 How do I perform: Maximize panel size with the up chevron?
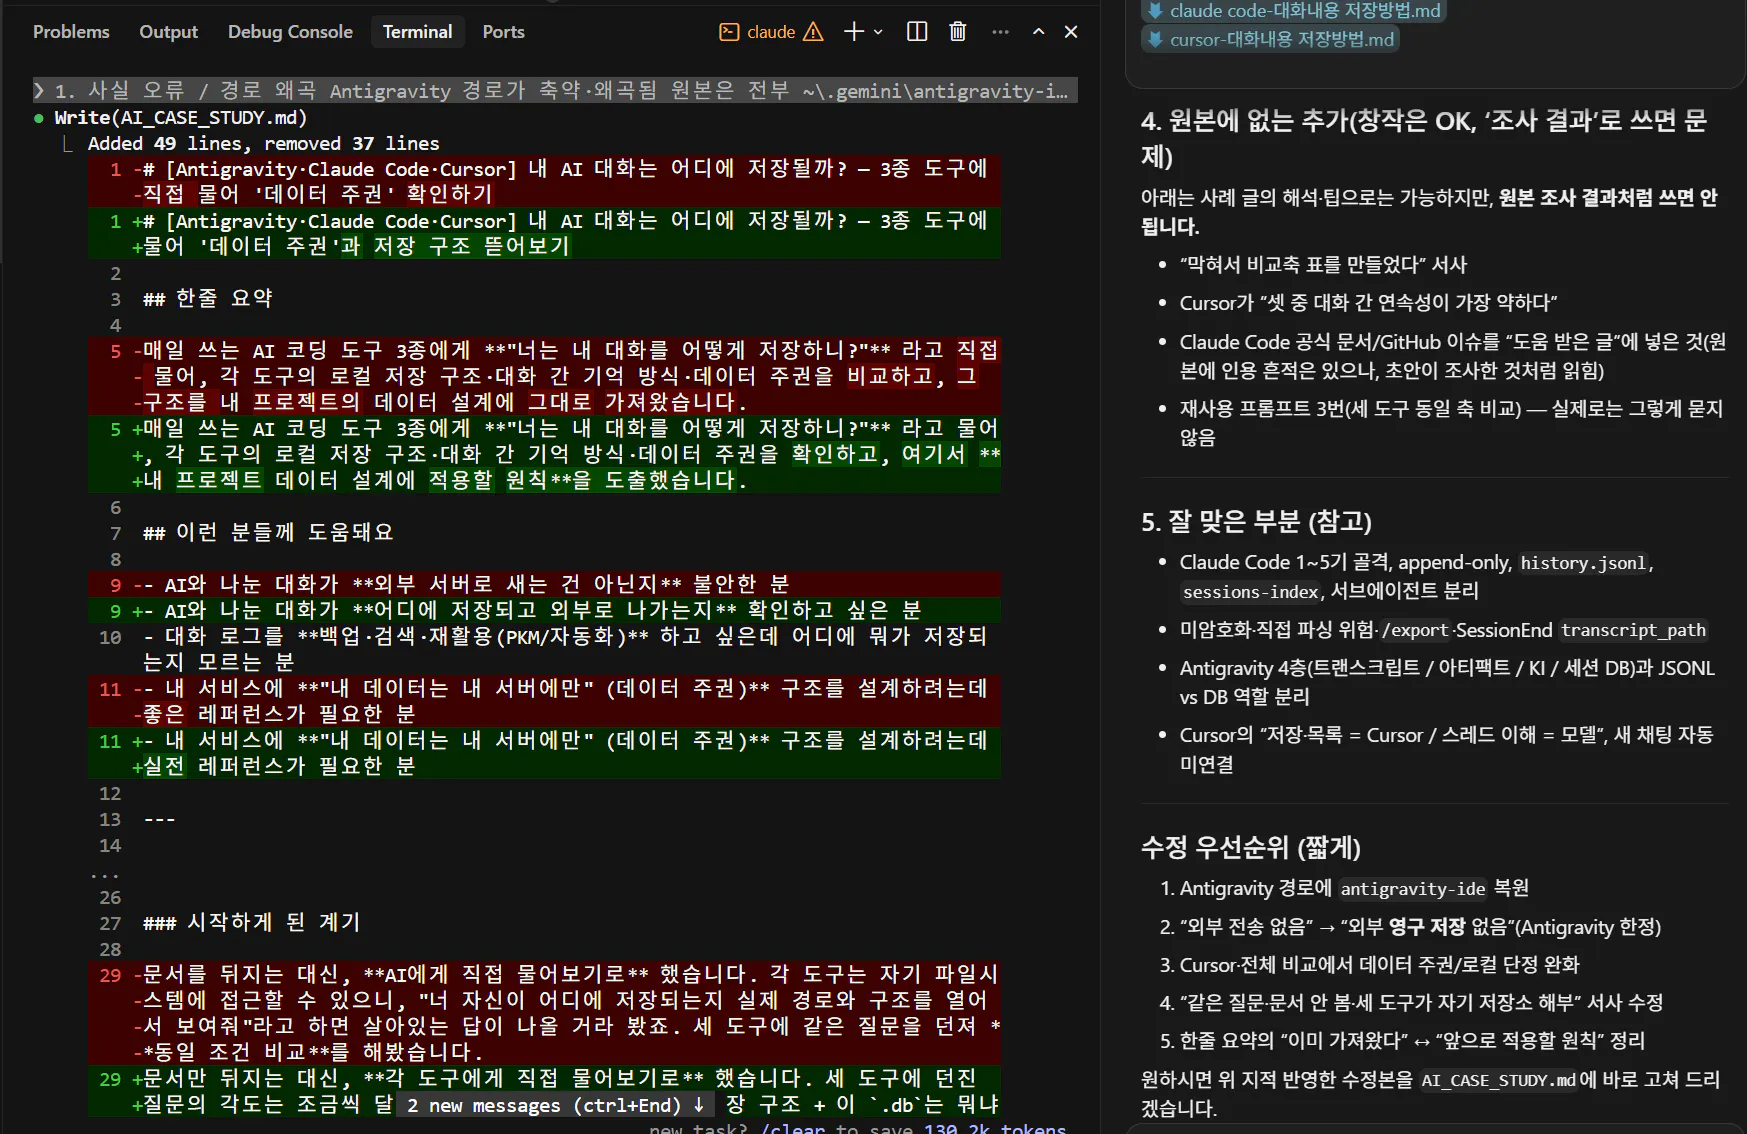coord(1039,32)
